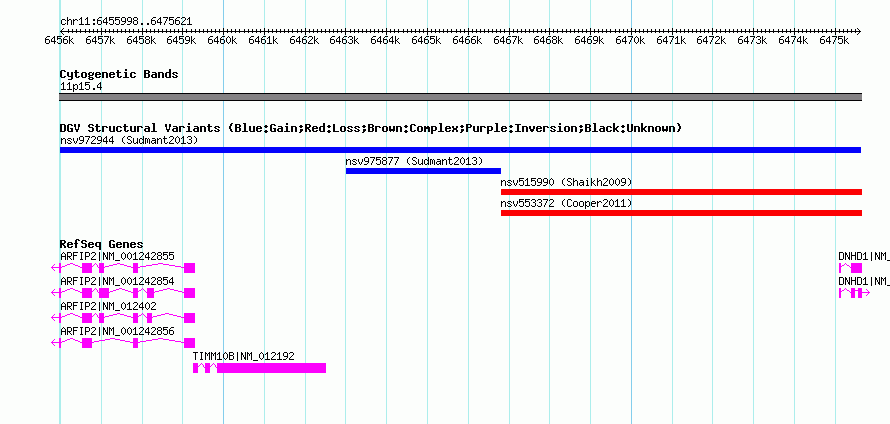Select the ARFIP2 NM_012402 gene model glyph
The height and width of the screenshot is (424, 890).
pyautogui.click(x=123, y=318)
